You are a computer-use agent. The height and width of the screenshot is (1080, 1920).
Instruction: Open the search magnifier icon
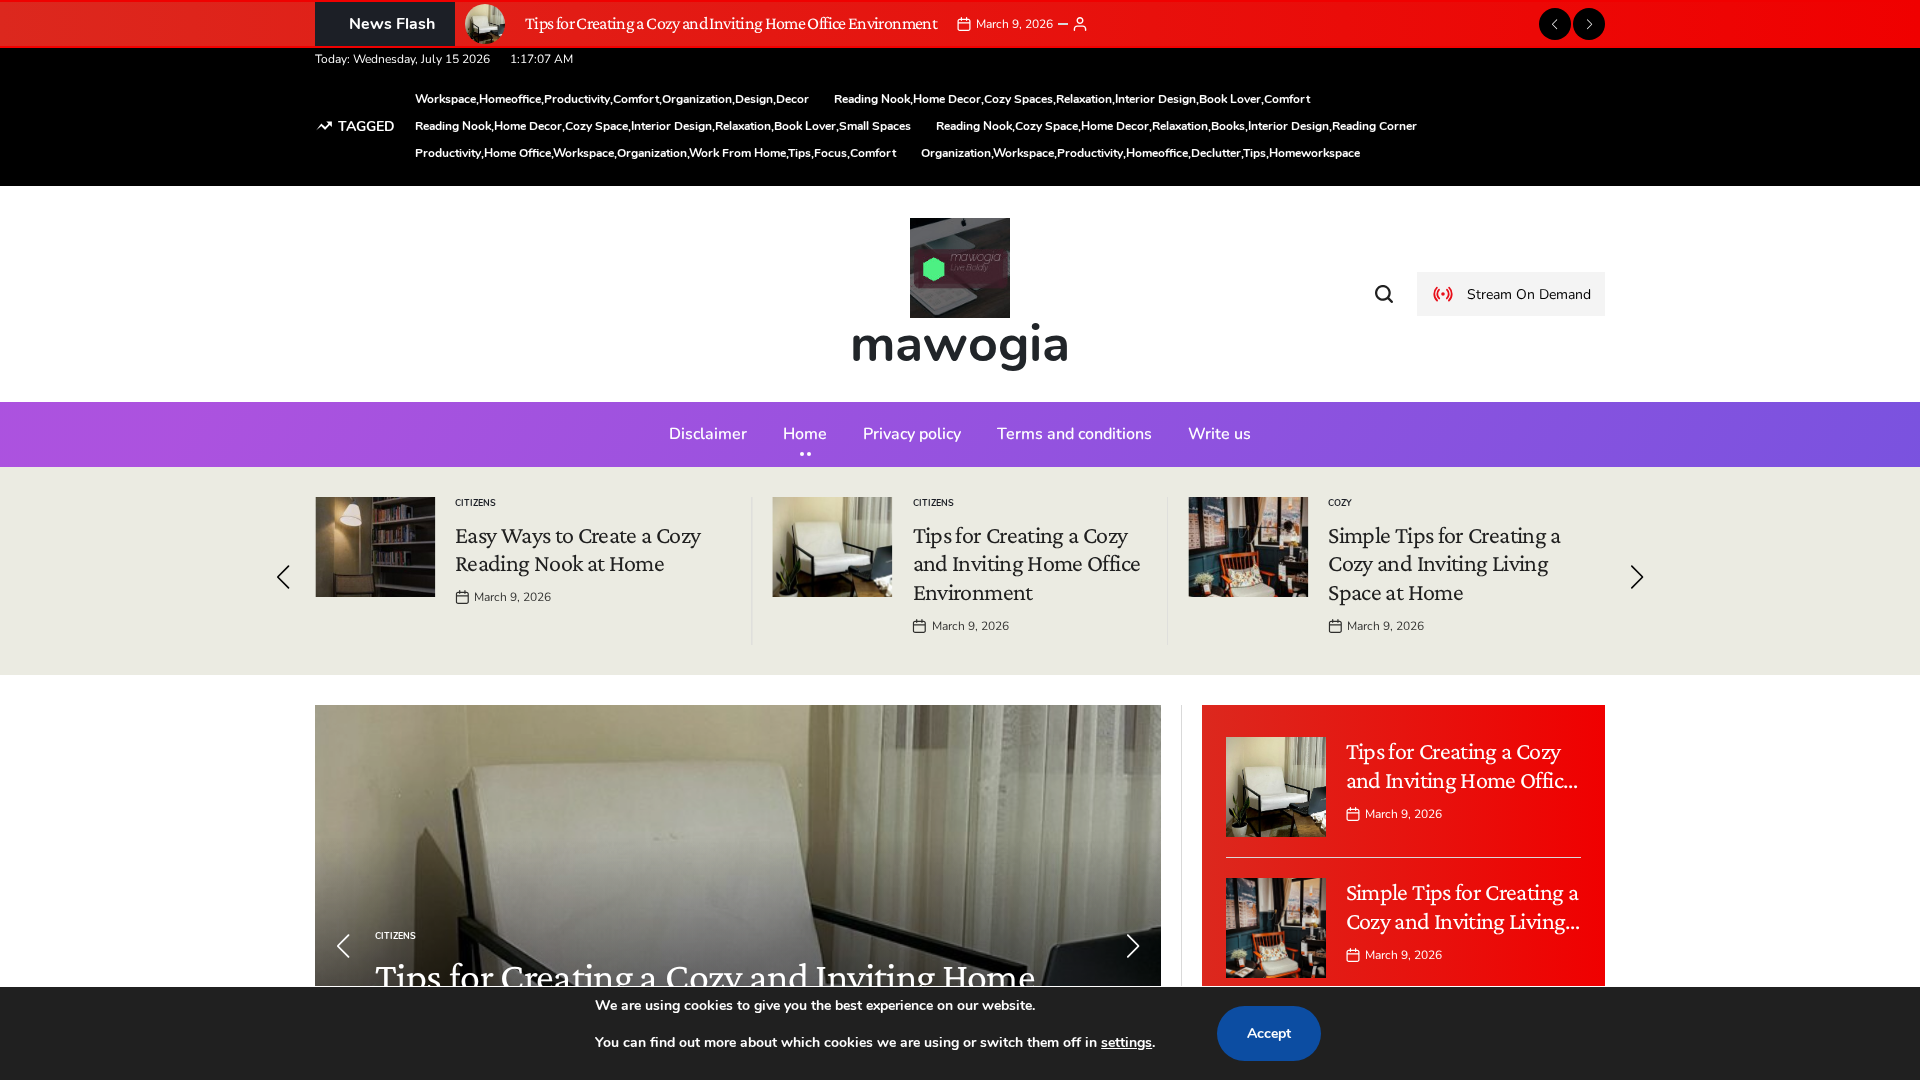tap(1384, 294)
